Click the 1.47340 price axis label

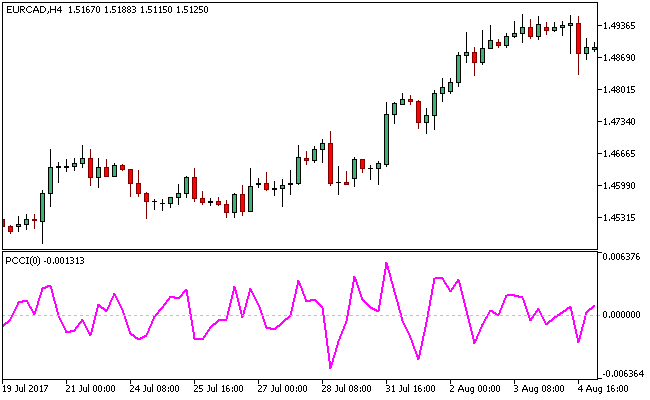(x=618, y=121)
